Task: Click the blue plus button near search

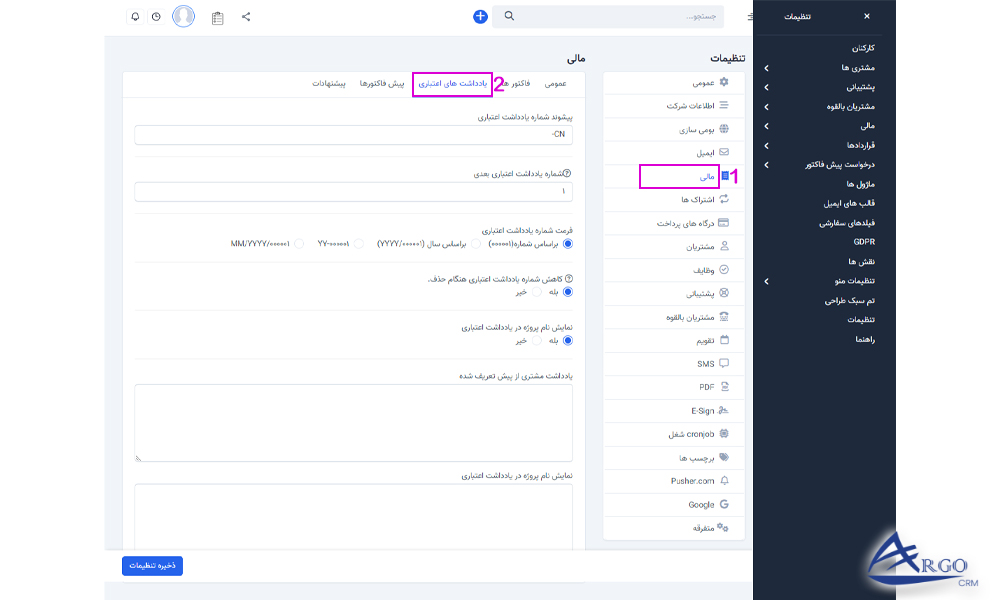Action: 480,16
